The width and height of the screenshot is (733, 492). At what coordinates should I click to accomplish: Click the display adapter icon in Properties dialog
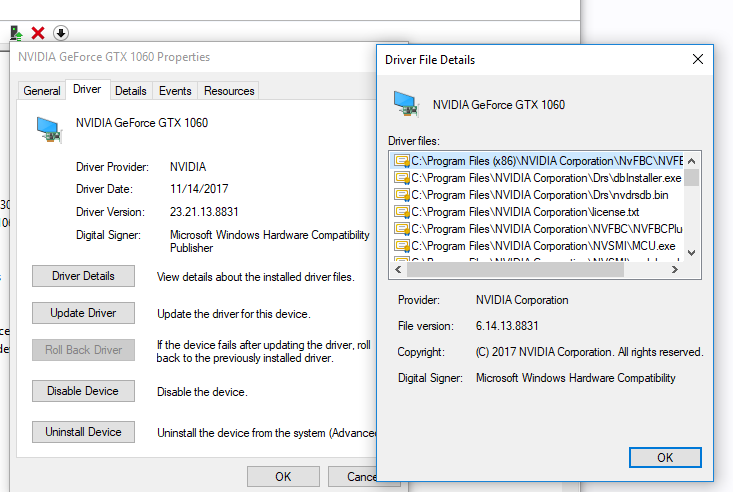click(x=49, y=130)
